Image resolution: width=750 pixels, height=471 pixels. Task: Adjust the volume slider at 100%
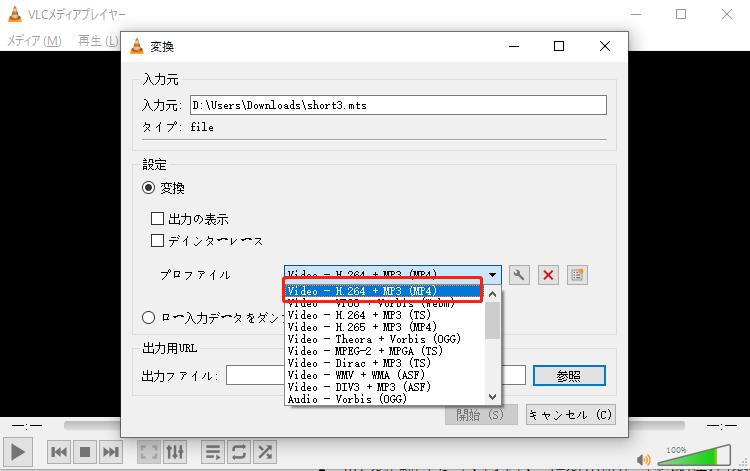point(694,455)
